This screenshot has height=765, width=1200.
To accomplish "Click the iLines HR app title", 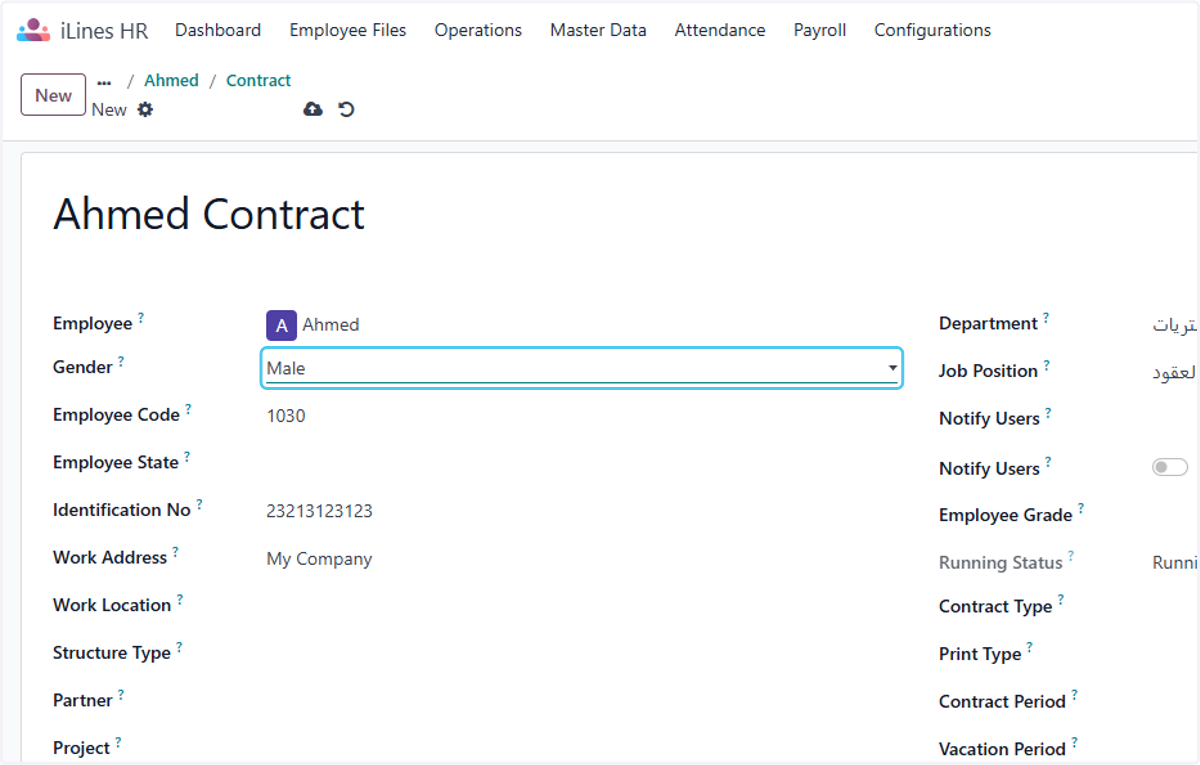I will [x=104, y=31].
